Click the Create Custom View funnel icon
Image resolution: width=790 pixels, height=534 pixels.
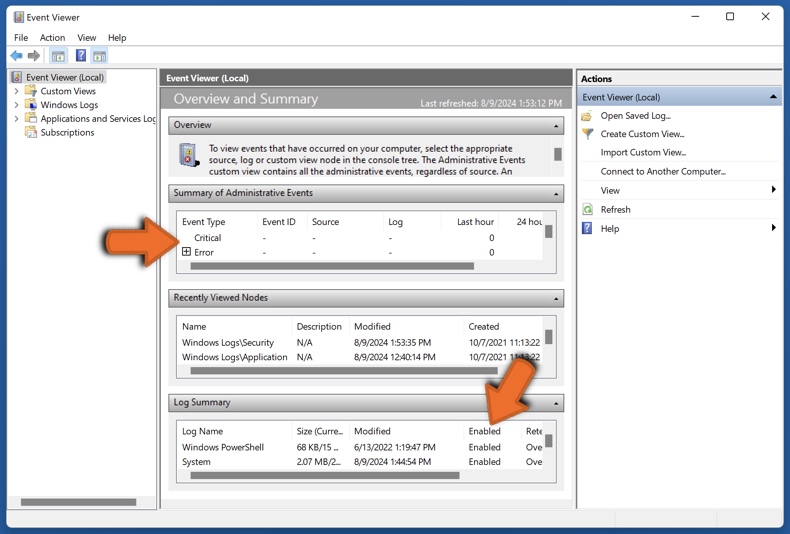coord(587,134)
